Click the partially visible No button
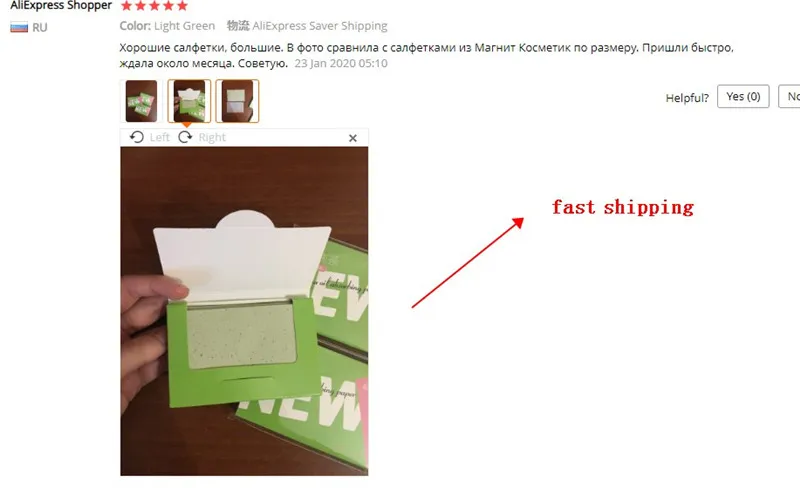800x488 pixels. pyautogui.click(x=789, y=96)
